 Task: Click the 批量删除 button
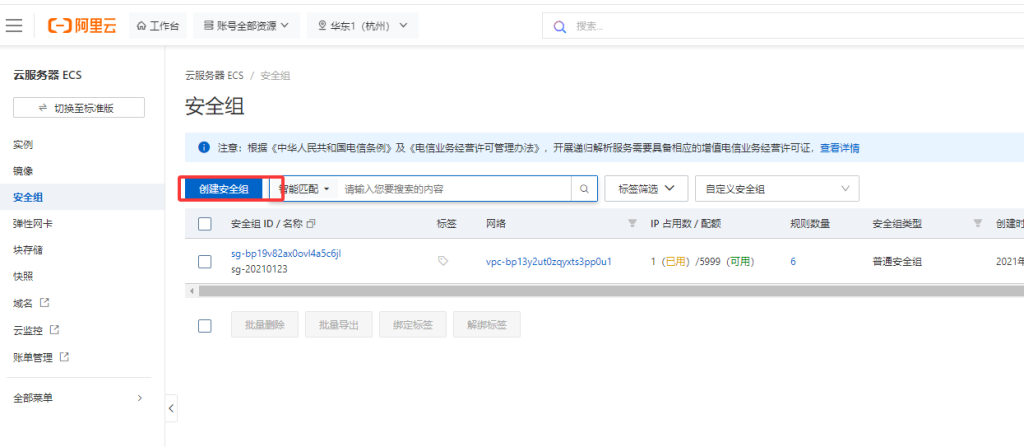pyautogui.click(x=265, y=324)
